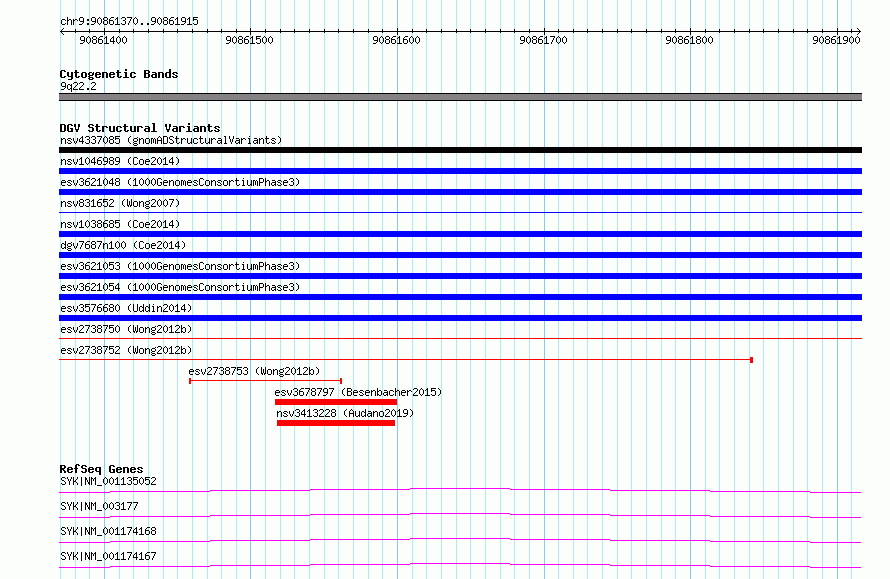This screenshot has width=890, height=579.
Task: Select the gray 9q22.2 cytogenetic band bar
Action: click(460, 97)
